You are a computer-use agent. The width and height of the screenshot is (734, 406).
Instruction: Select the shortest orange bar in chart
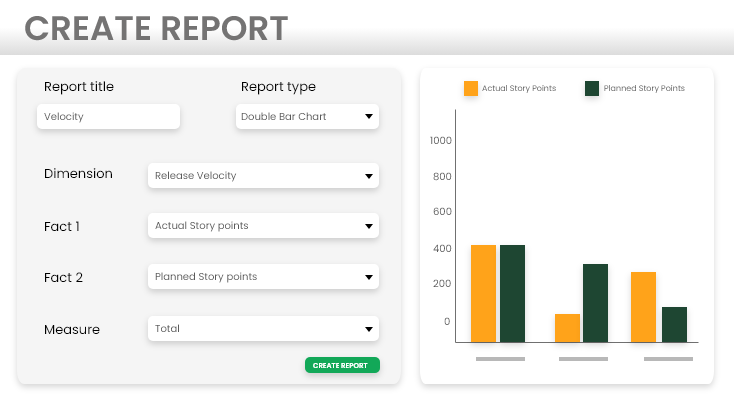[x=567, y=328]
